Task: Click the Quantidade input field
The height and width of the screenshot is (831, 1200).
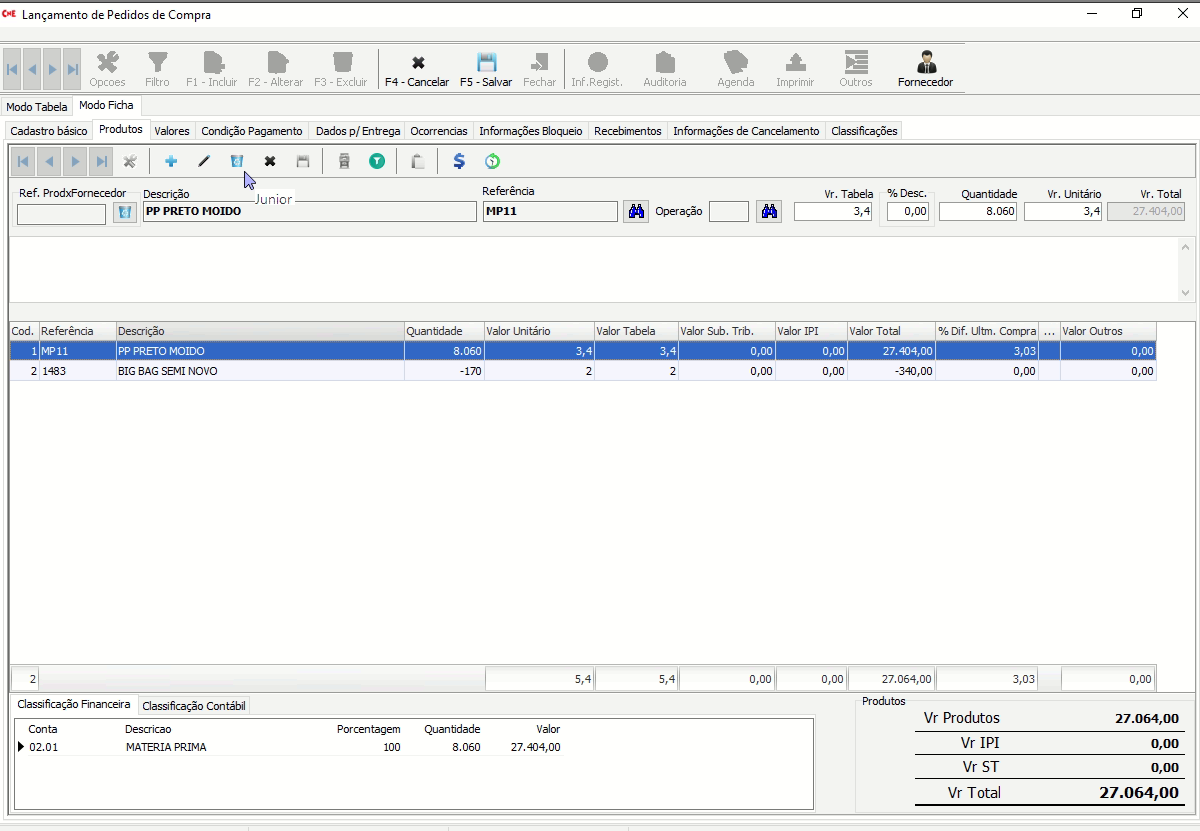Action: coord(978,211)
